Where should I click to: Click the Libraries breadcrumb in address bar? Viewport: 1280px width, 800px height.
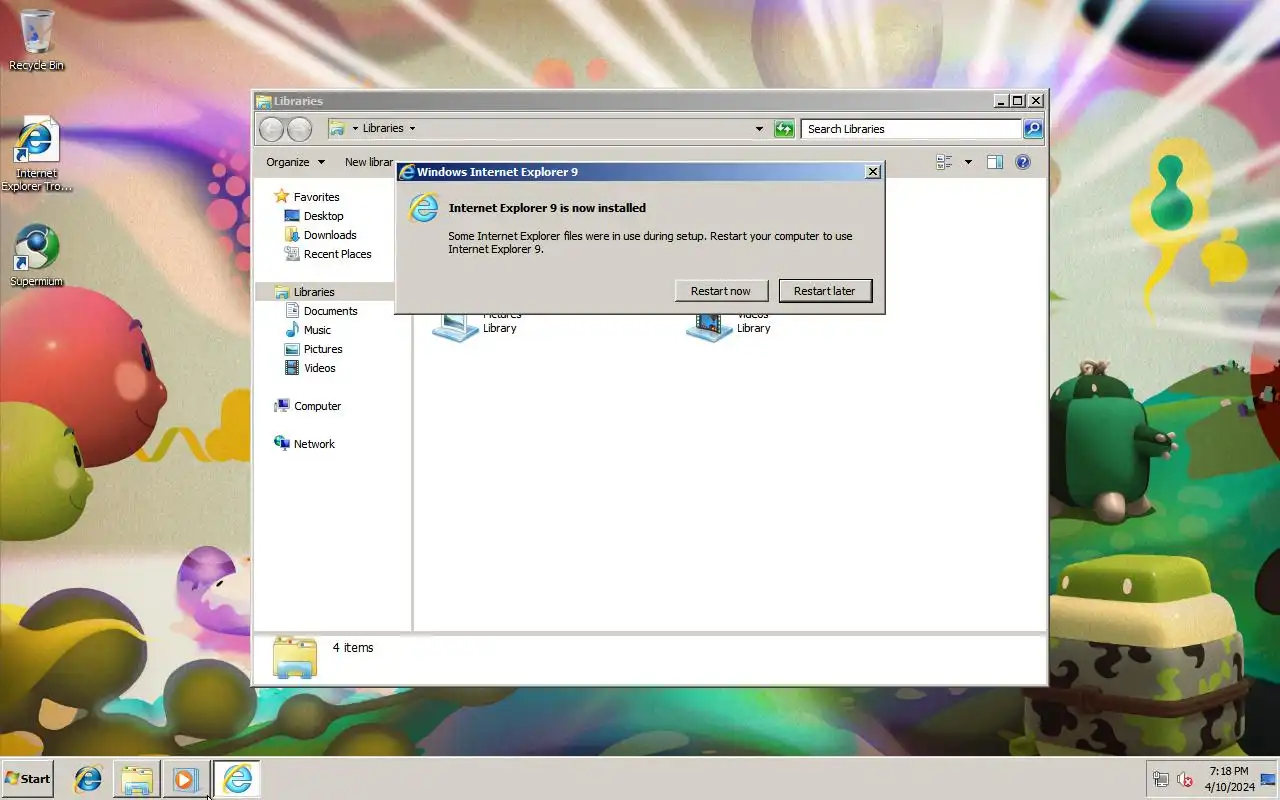pos(383,129)
